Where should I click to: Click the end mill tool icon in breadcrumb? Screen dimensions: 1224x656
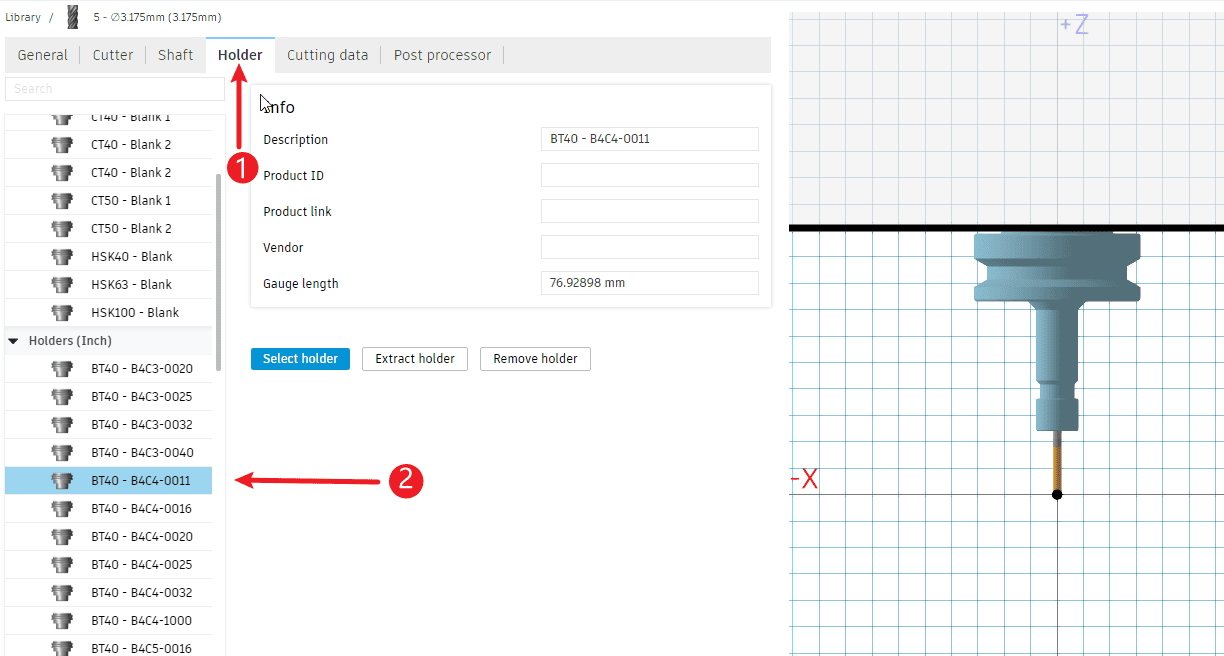coord(73,17)
